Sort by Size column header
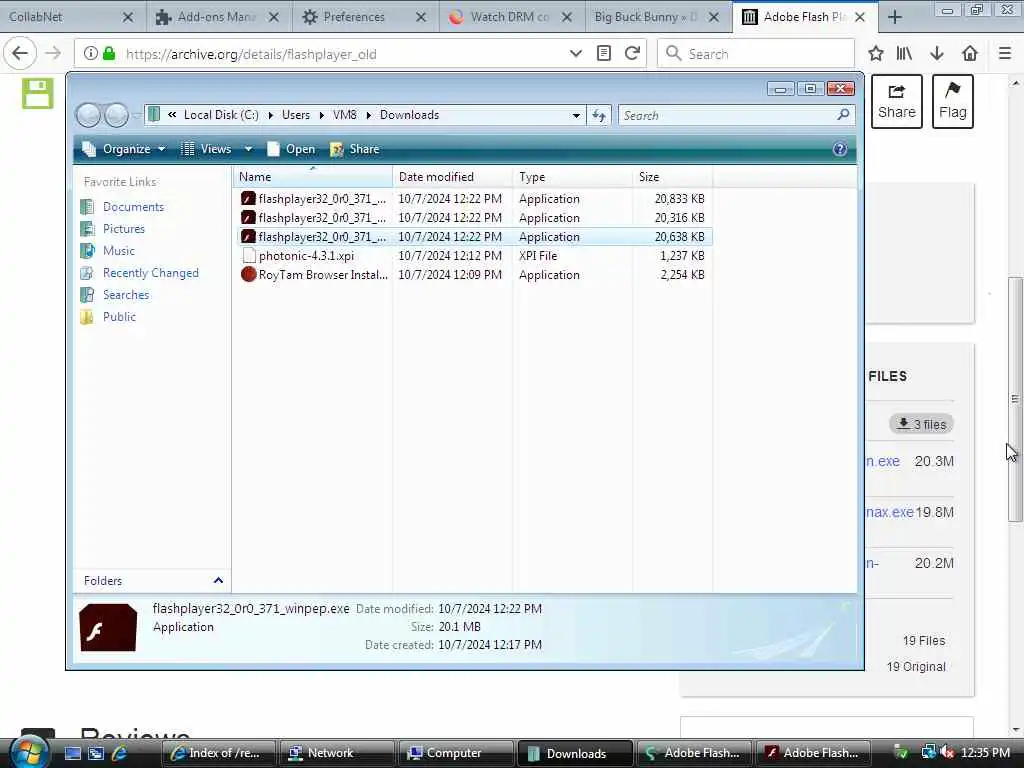 pyautogui.click(x=673, y=177)
